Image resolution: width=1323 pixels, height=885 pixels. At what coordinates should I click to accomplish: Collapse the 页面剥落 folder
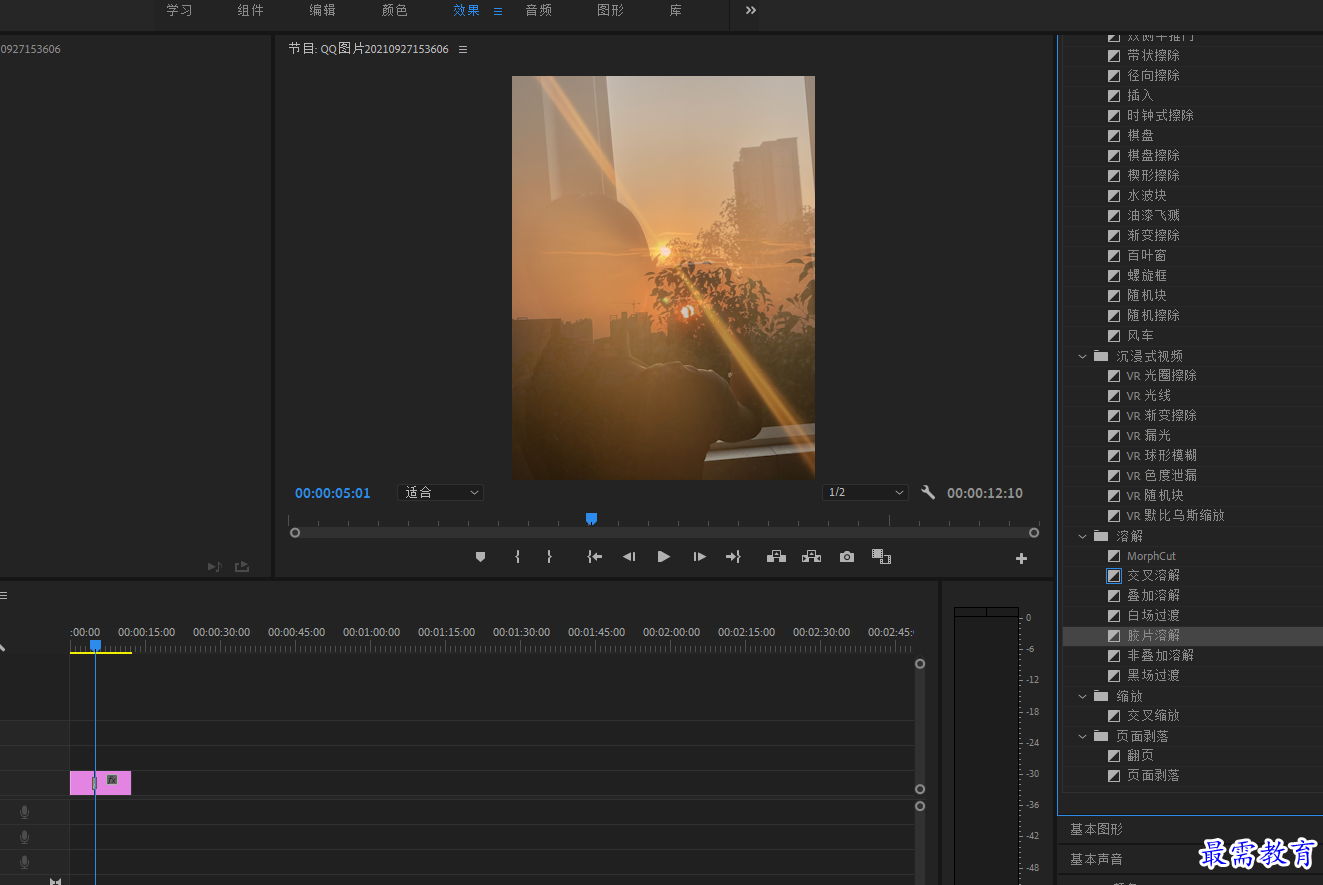point(1082,736)
